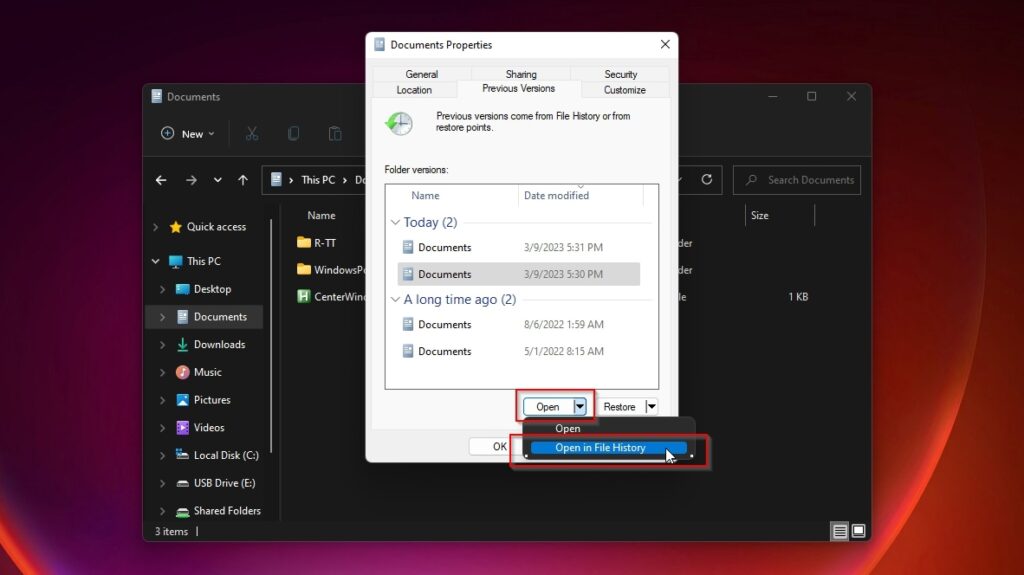Click the Local Disk (C:) drive icon

coord(182,455)
